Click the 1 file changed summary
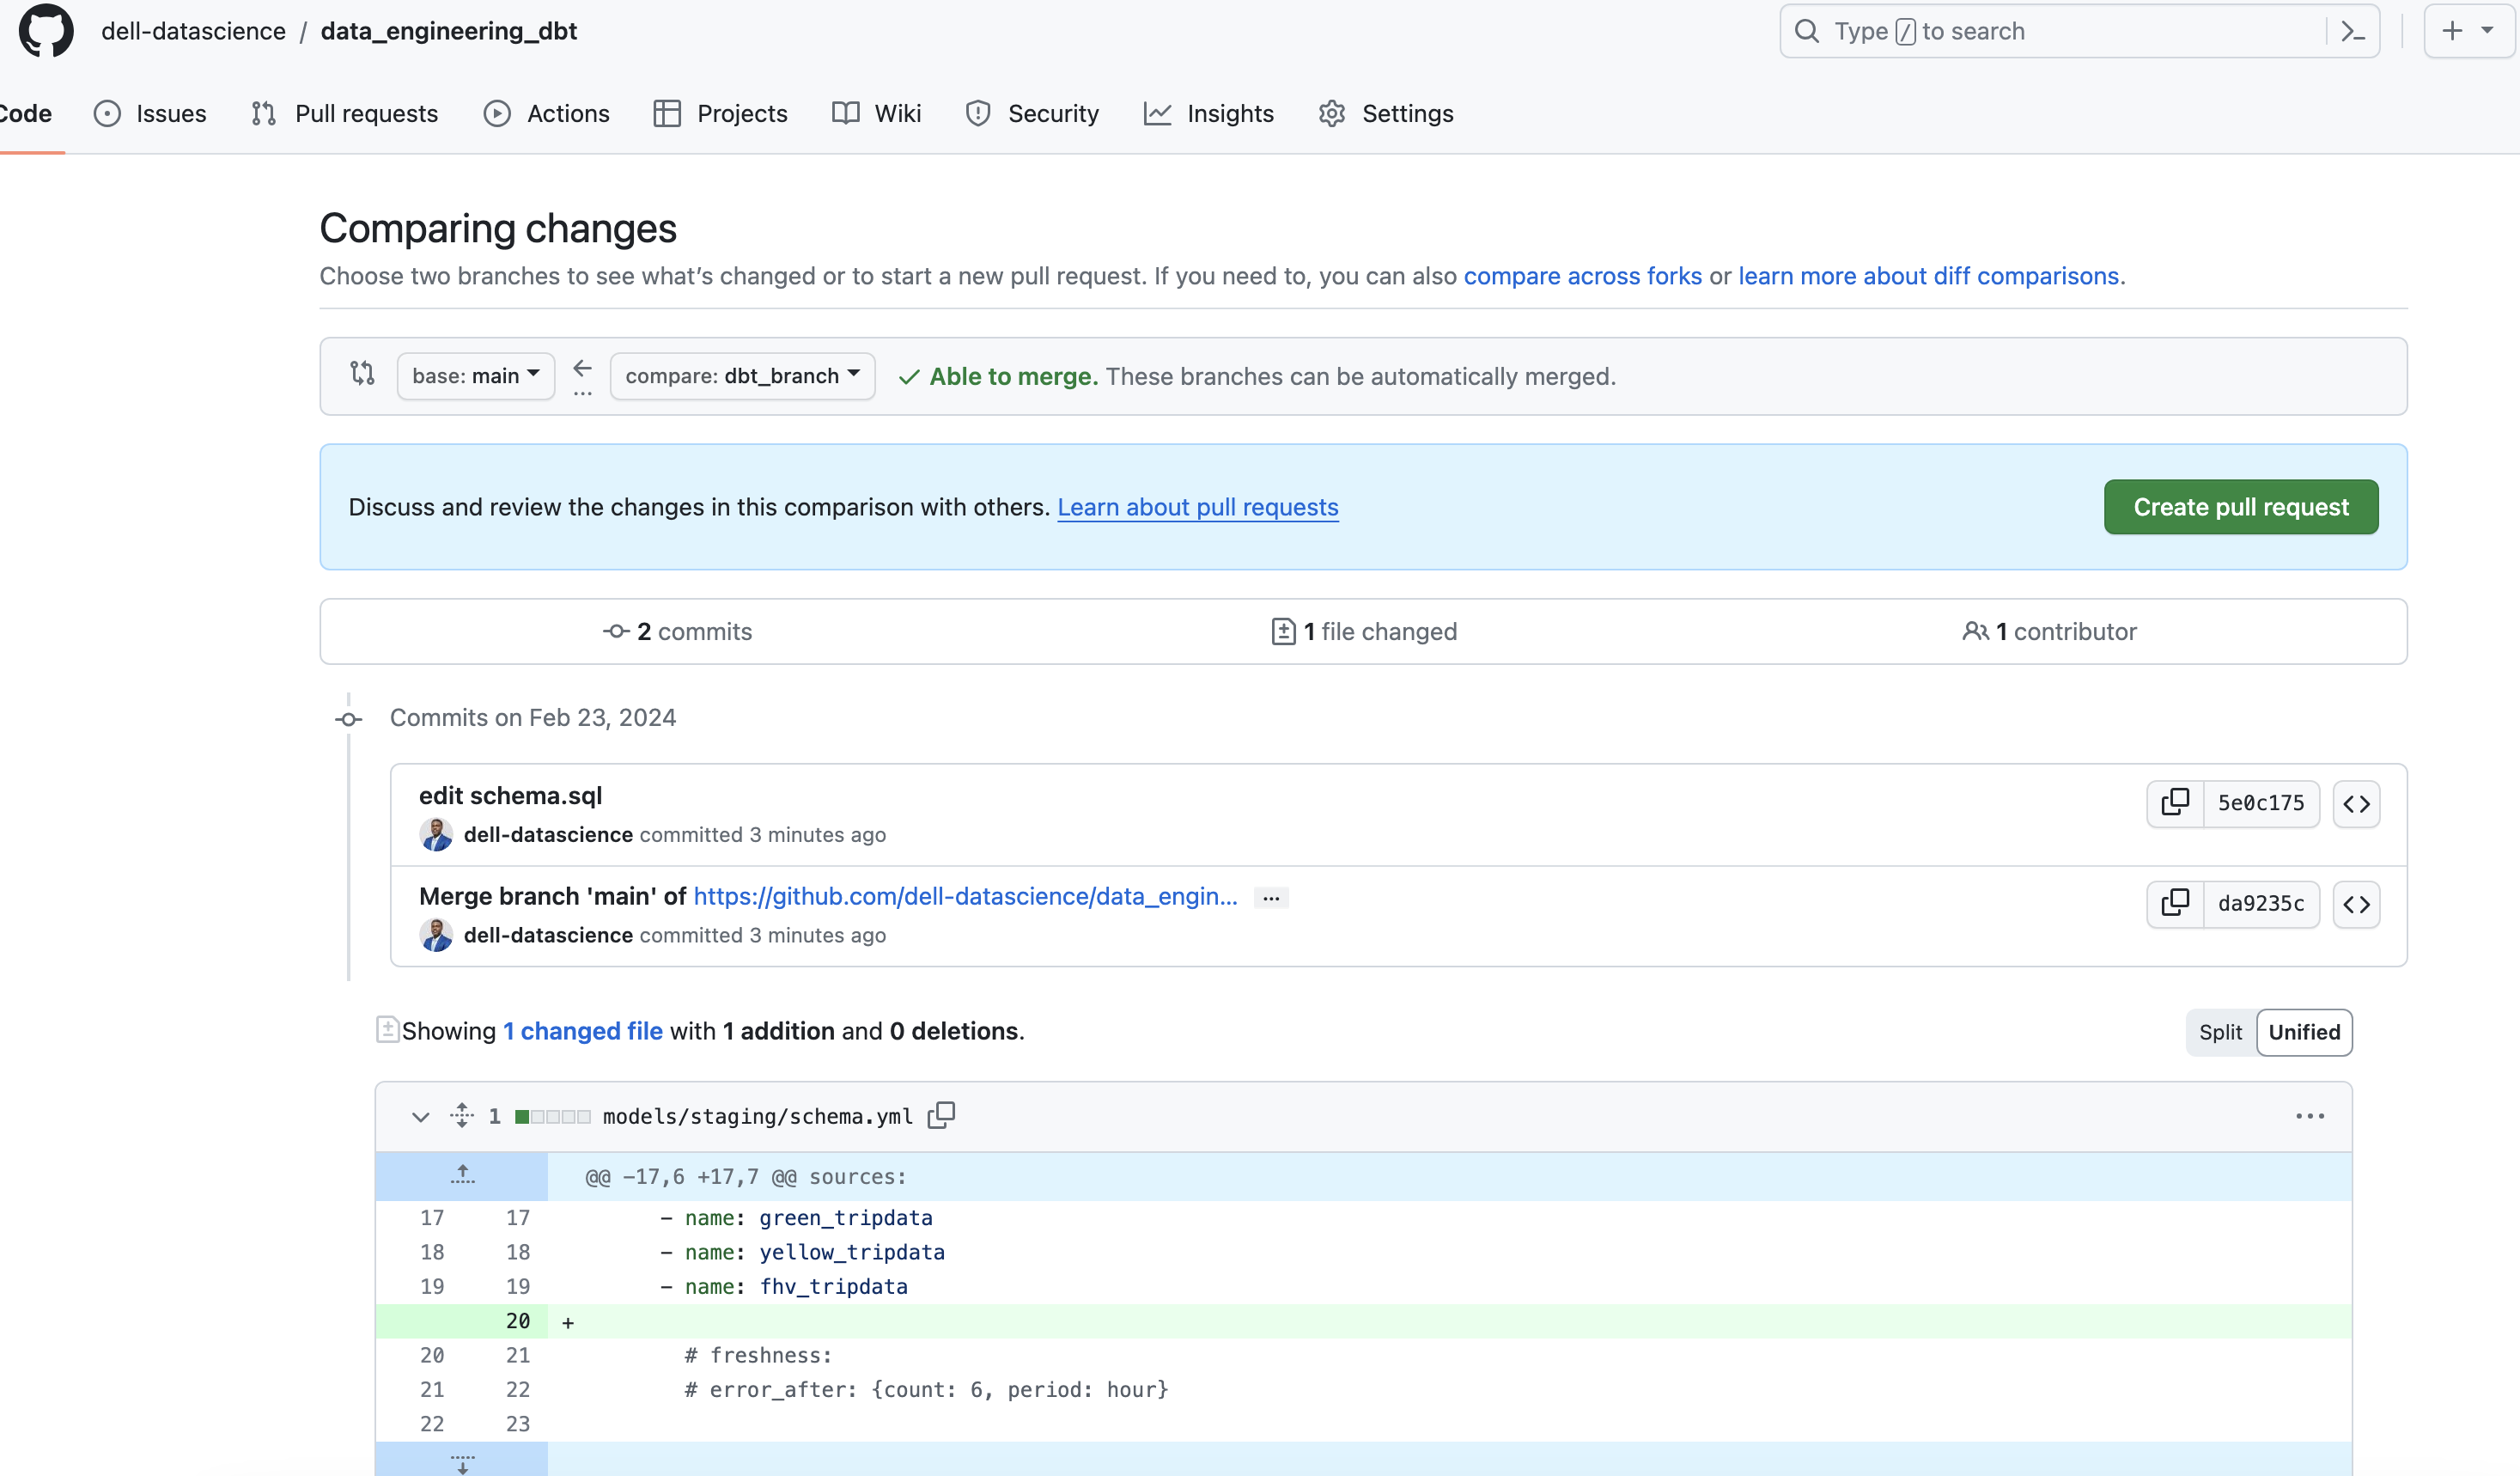This screenshot has height=1476, width=2520. pyautogui.click(x=1364, y=631)
